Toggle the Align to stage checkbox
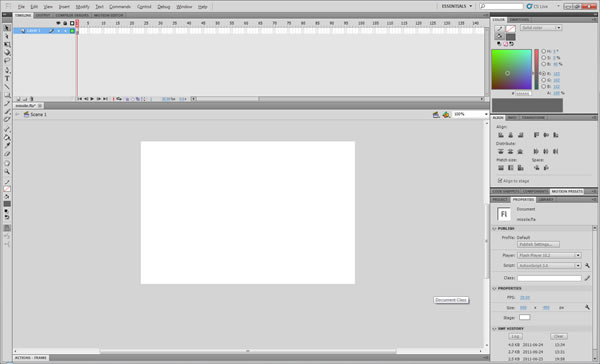Image resolution: width=600 pixels, height=364 pixels. coord(500,180)
